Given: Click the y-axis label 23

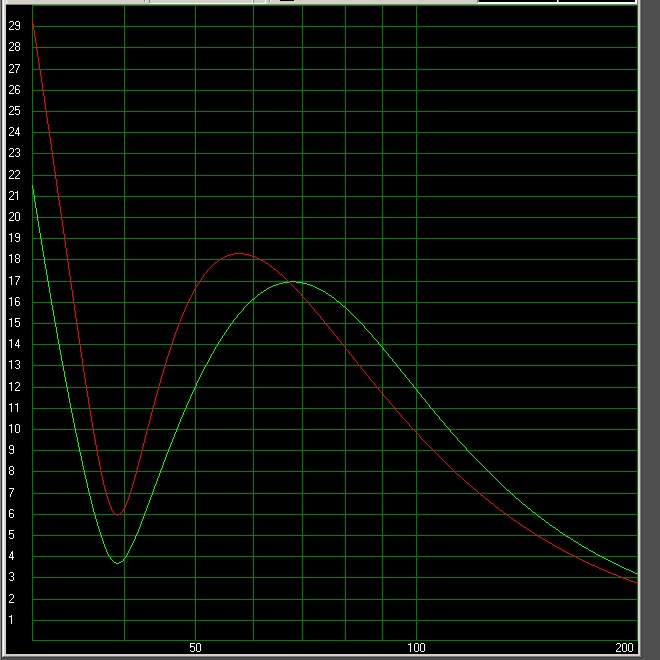Looking at the screenshot, I should pos(14,153).
